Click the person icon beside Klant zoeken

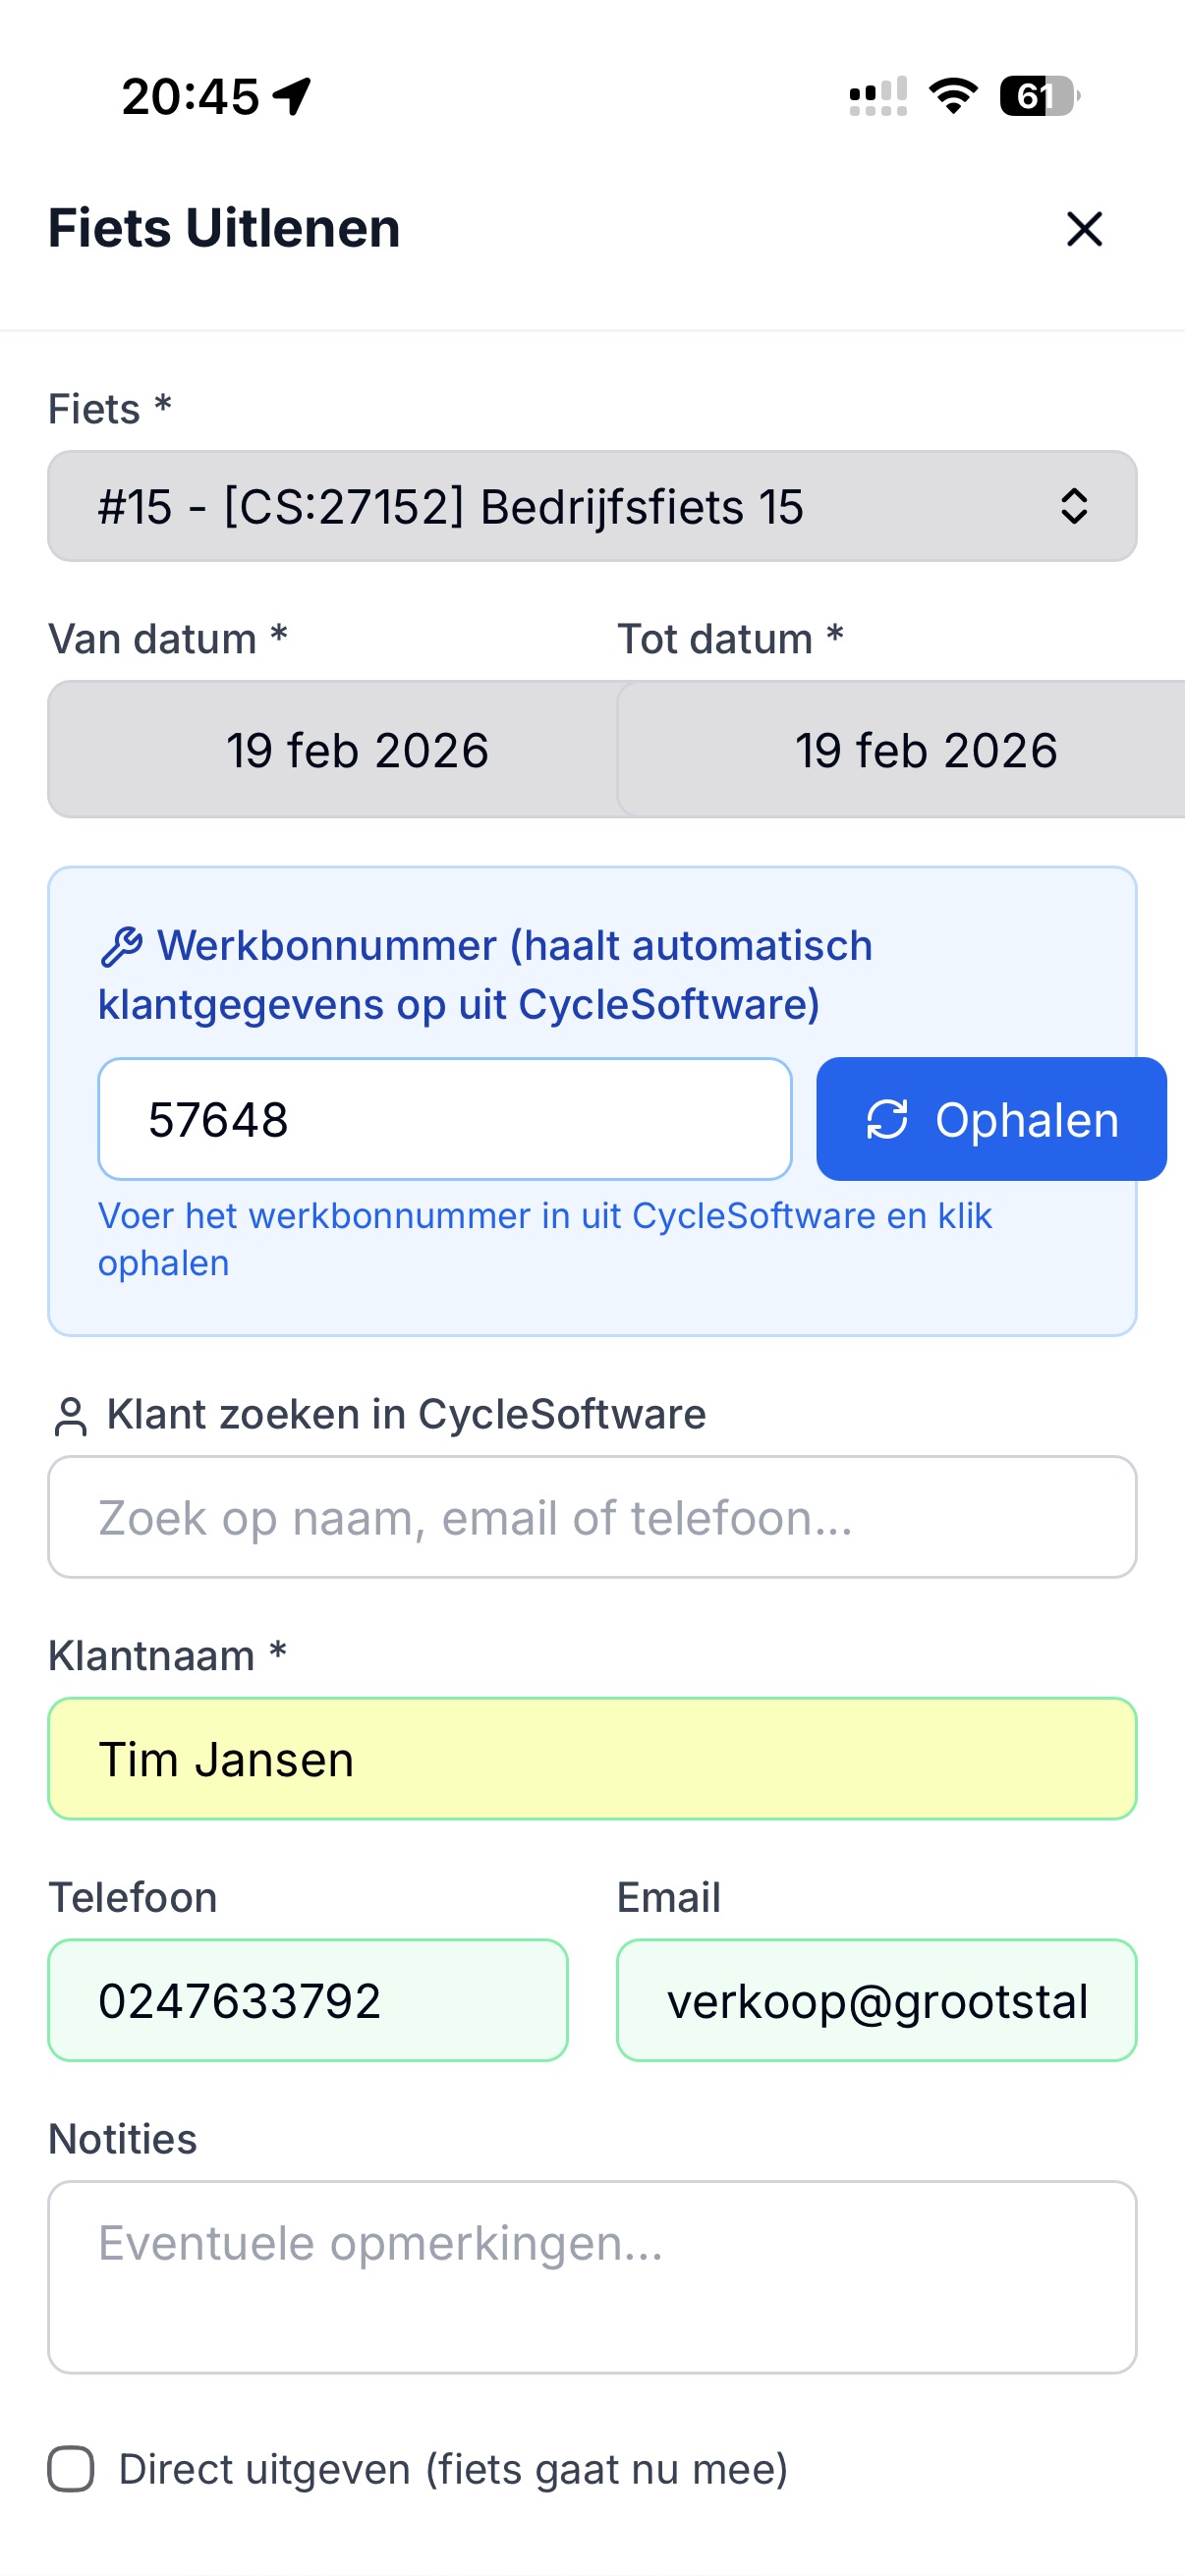coord(69,1414)
